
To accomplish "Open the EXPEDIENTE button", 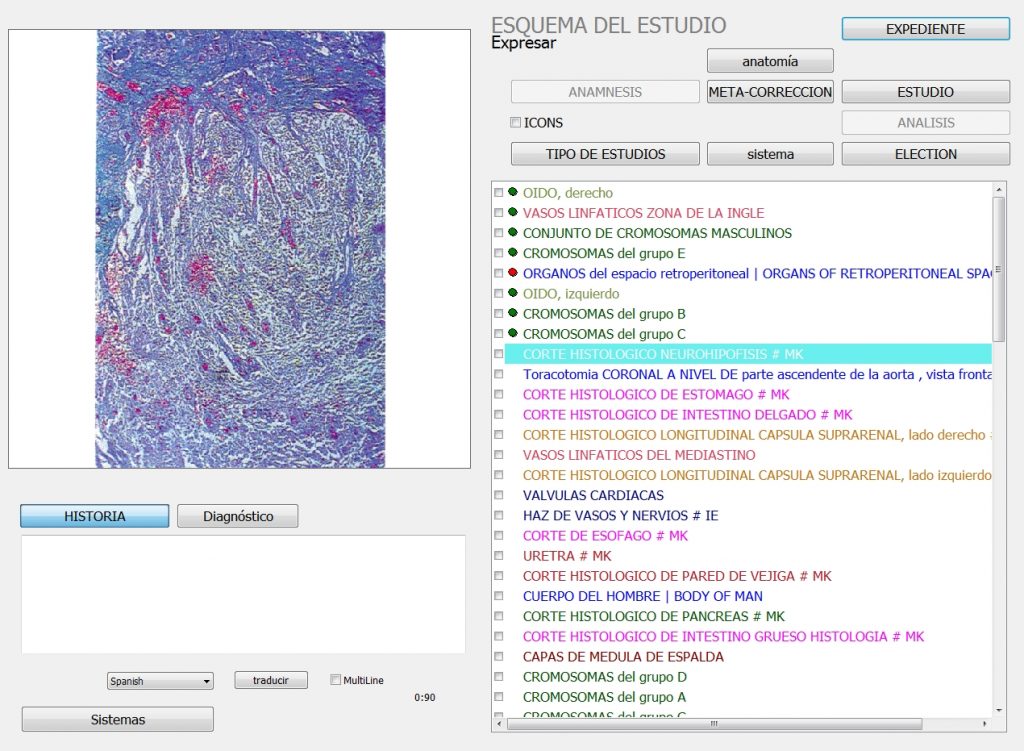I will (925, 29).
